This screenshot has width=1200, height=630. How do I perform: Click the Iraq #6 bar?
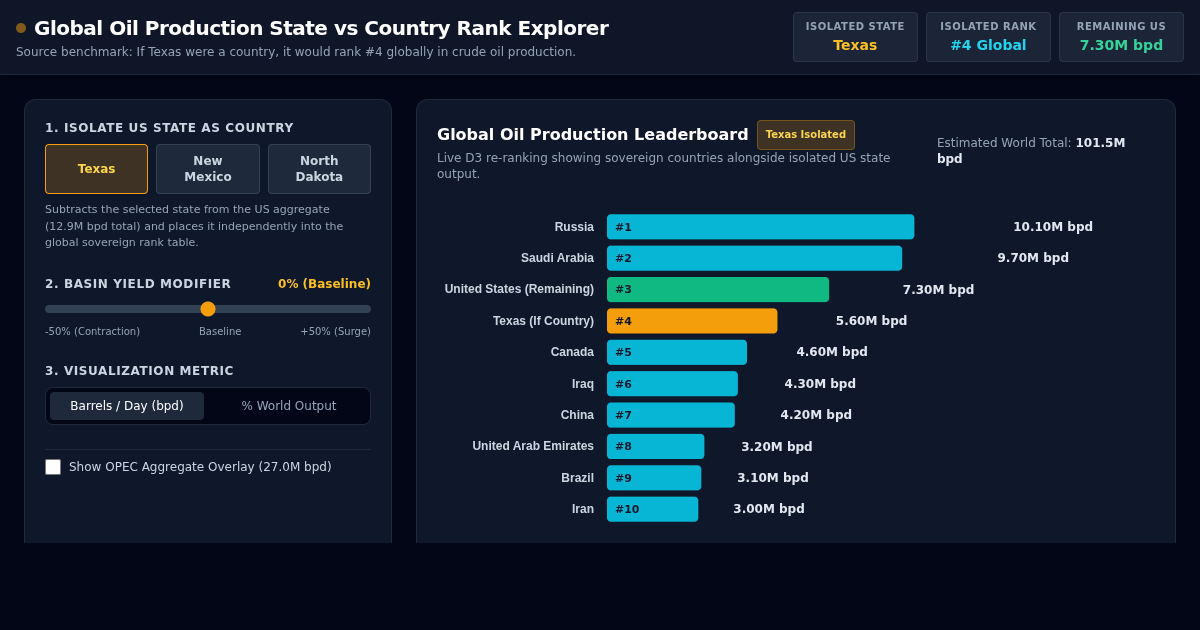(672, 384)
